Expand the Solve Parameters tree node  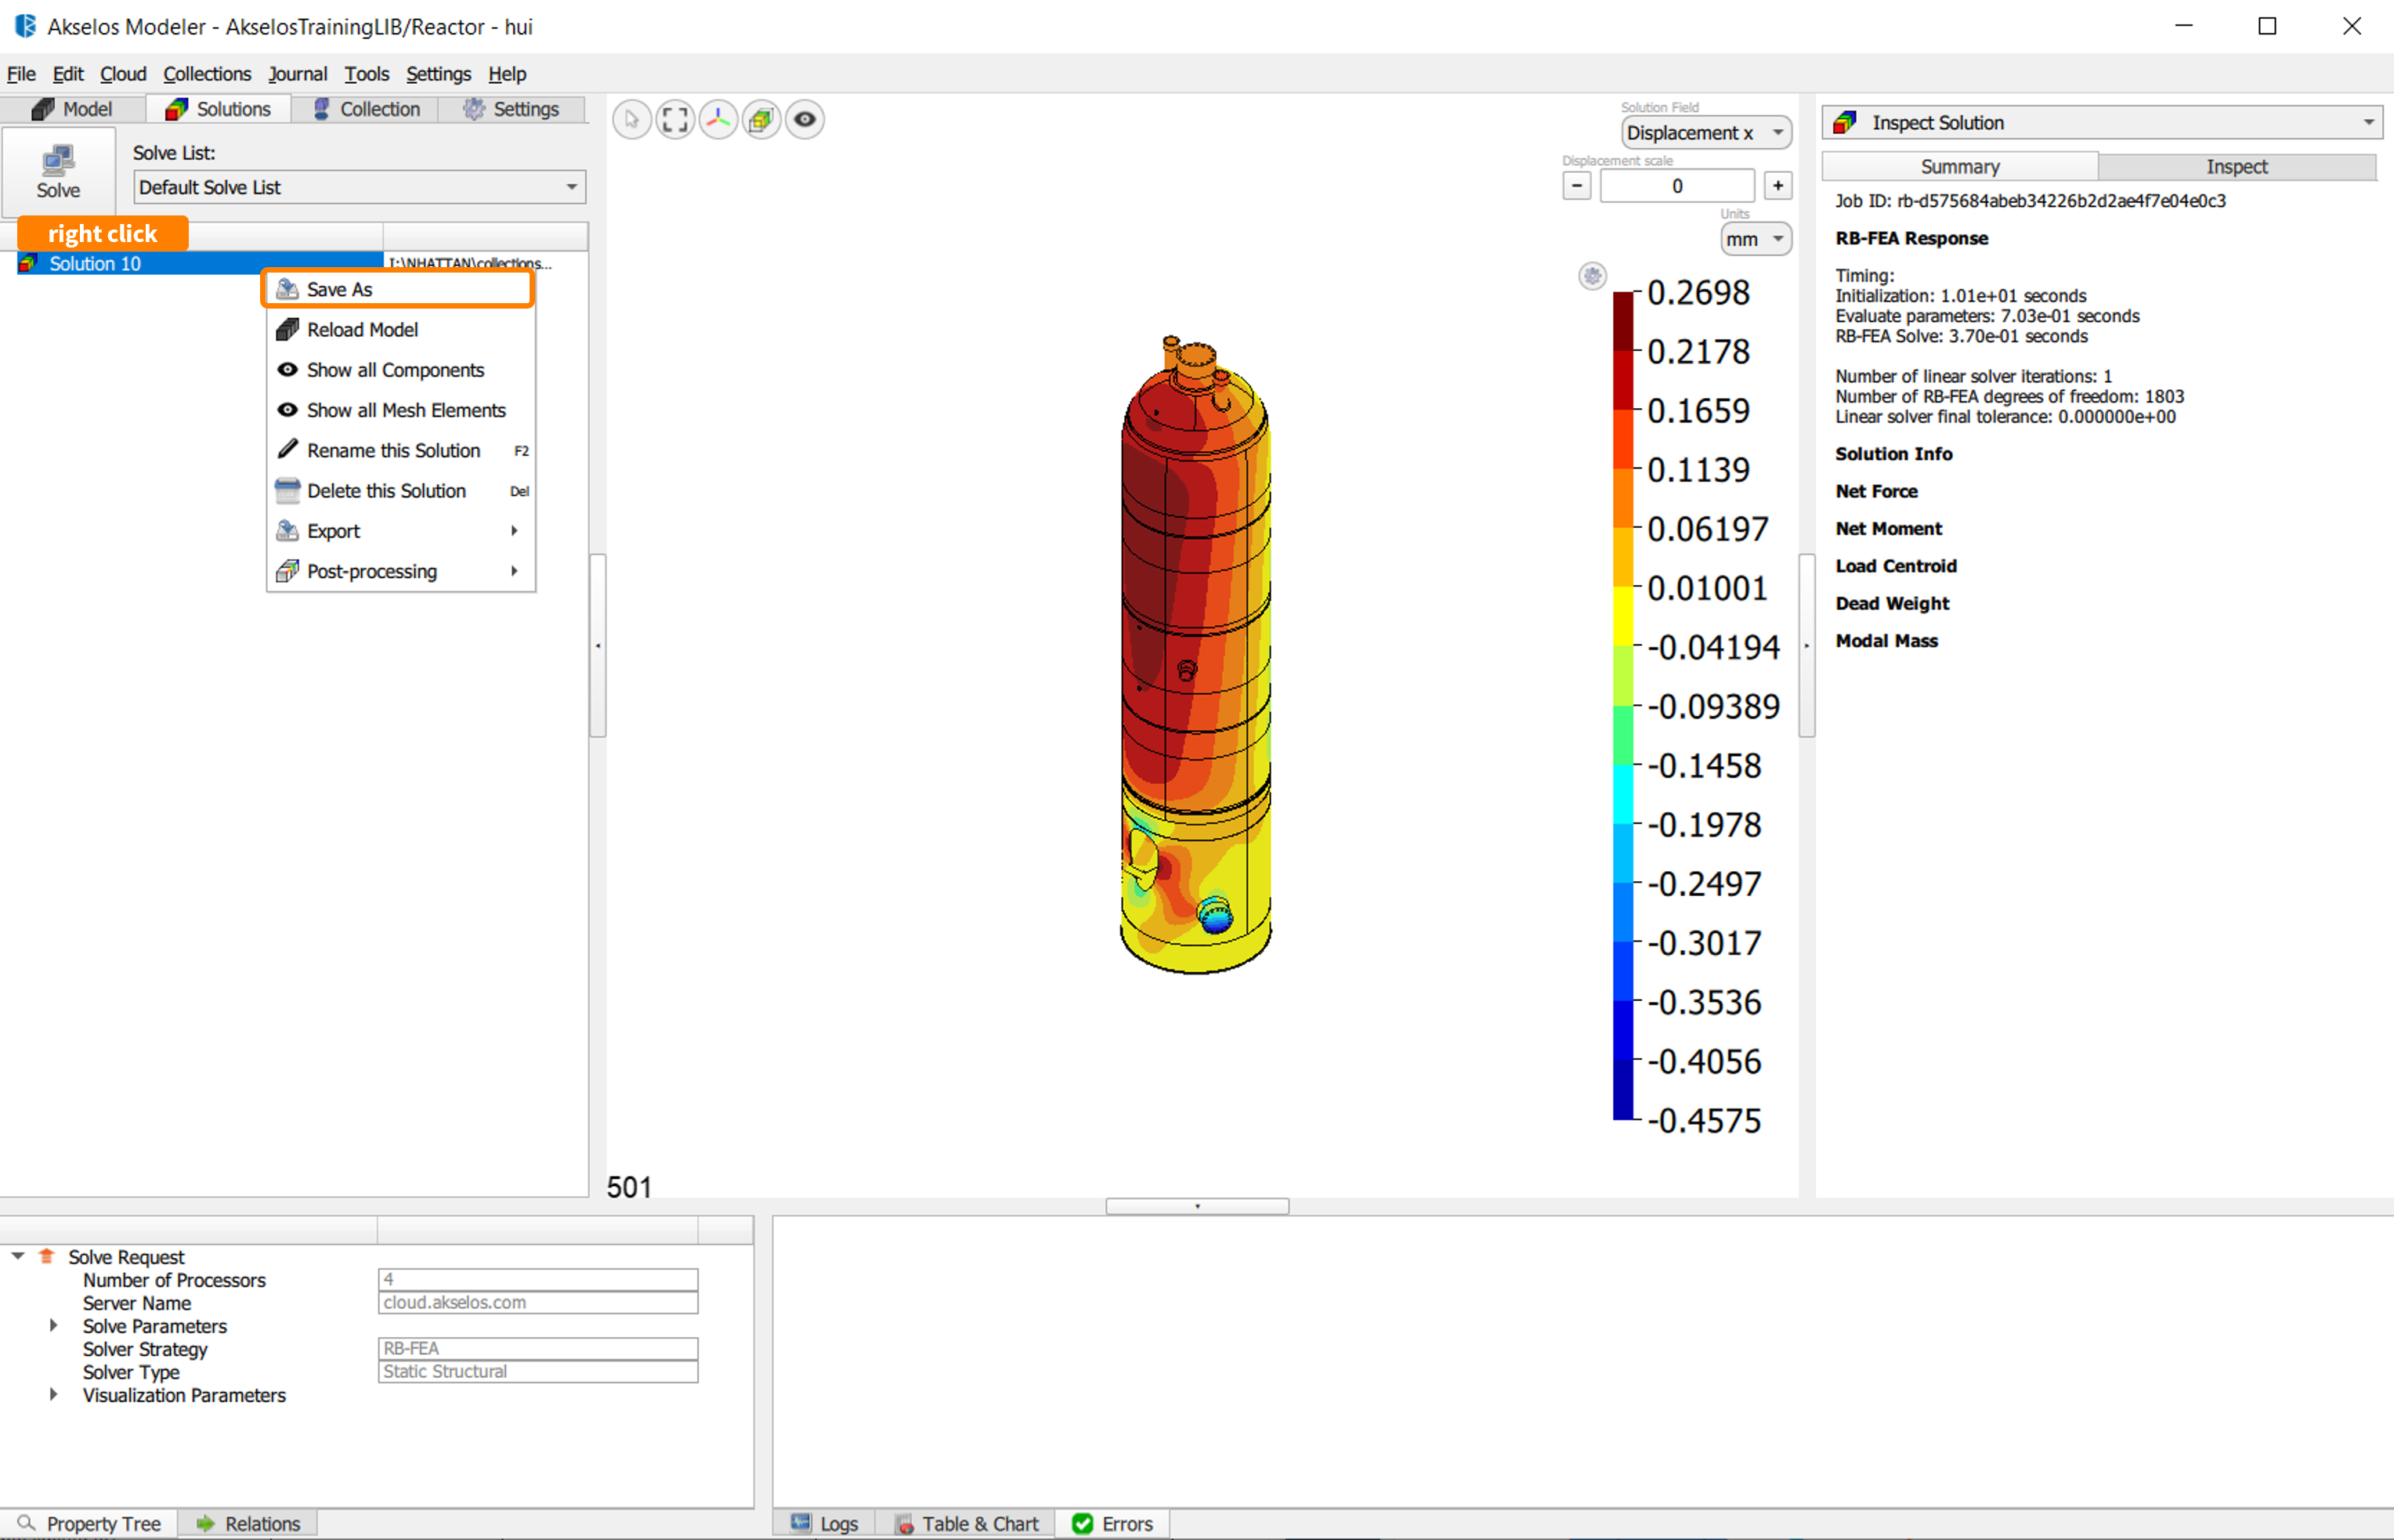coord(54,1326)
